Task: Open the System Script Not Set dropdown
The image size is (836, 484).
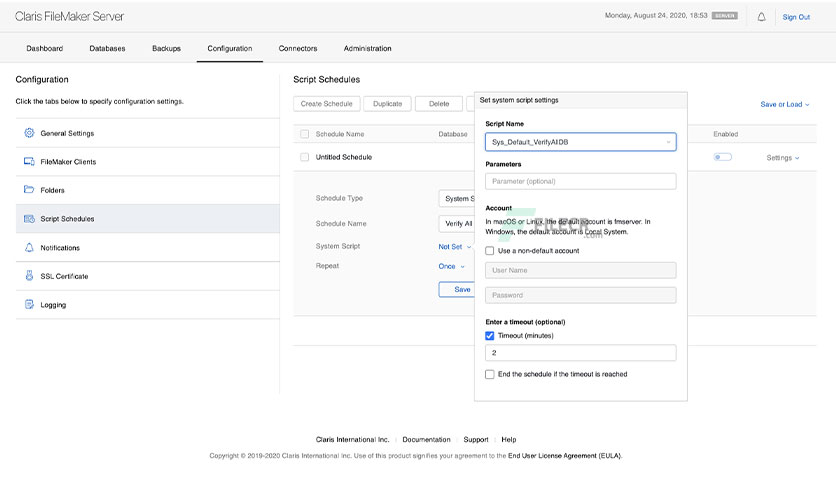Action: [455, 247]
